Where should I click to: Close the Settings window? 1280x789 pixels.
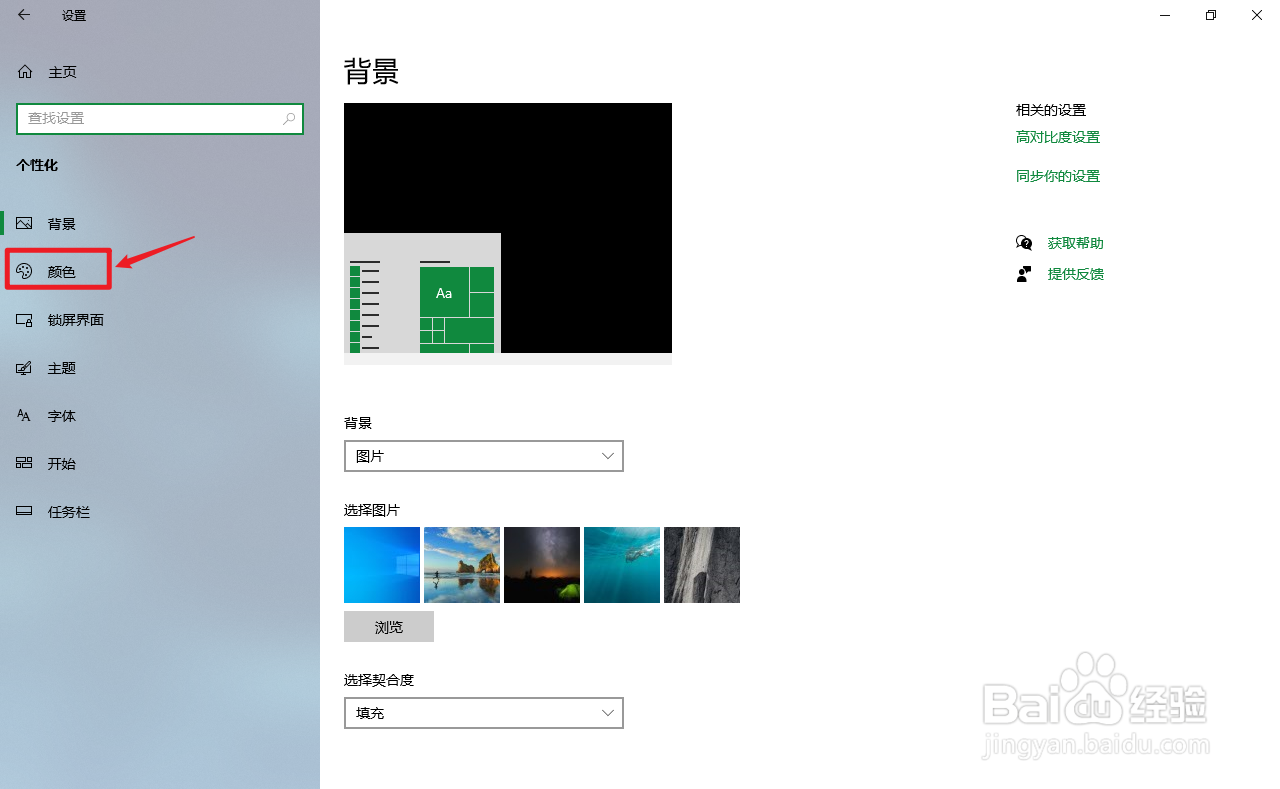tap(1257, 15)
